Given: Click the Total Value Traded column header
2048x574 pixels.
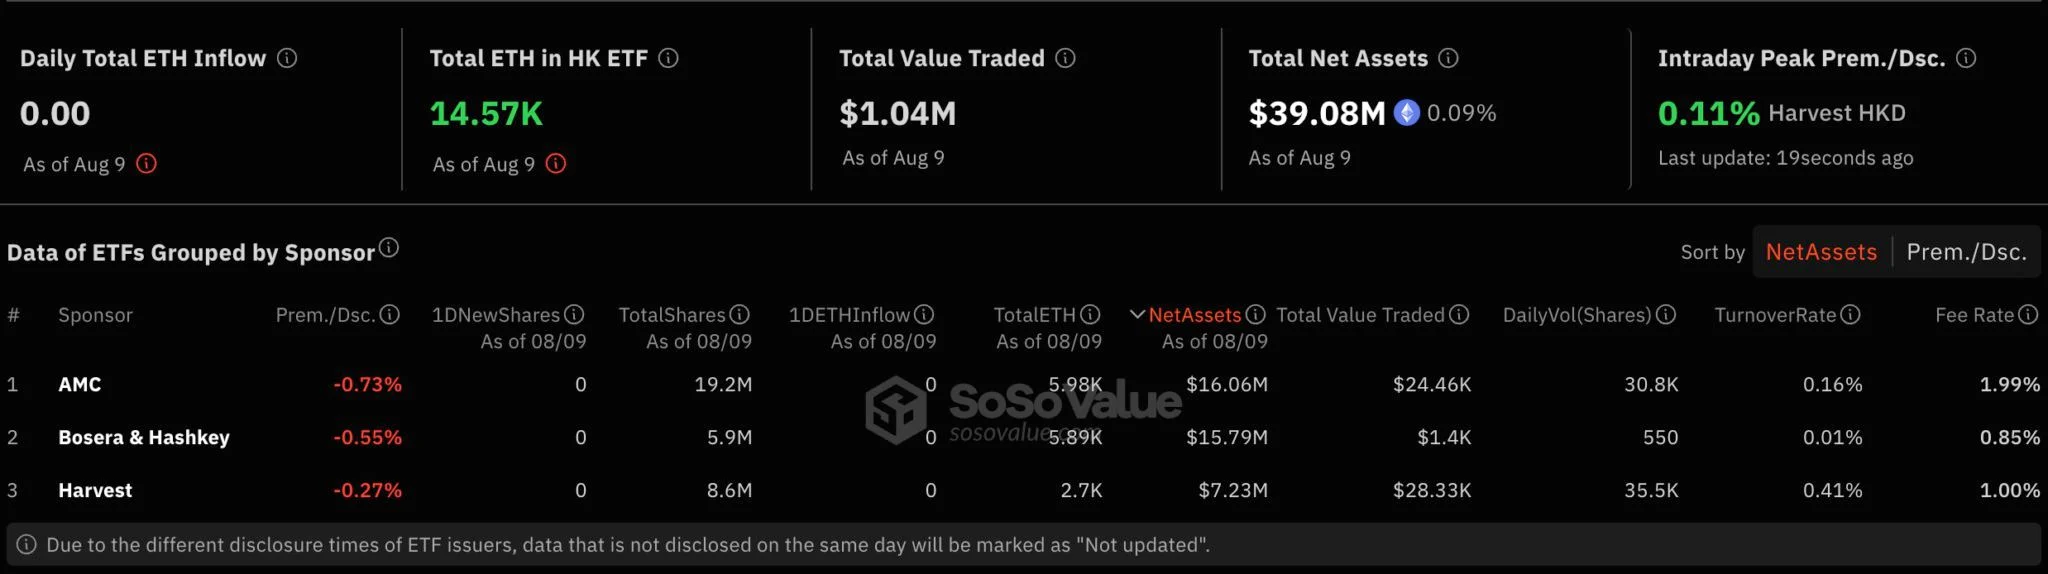Looking at the screenshot, I should (x=1360, y=315).
